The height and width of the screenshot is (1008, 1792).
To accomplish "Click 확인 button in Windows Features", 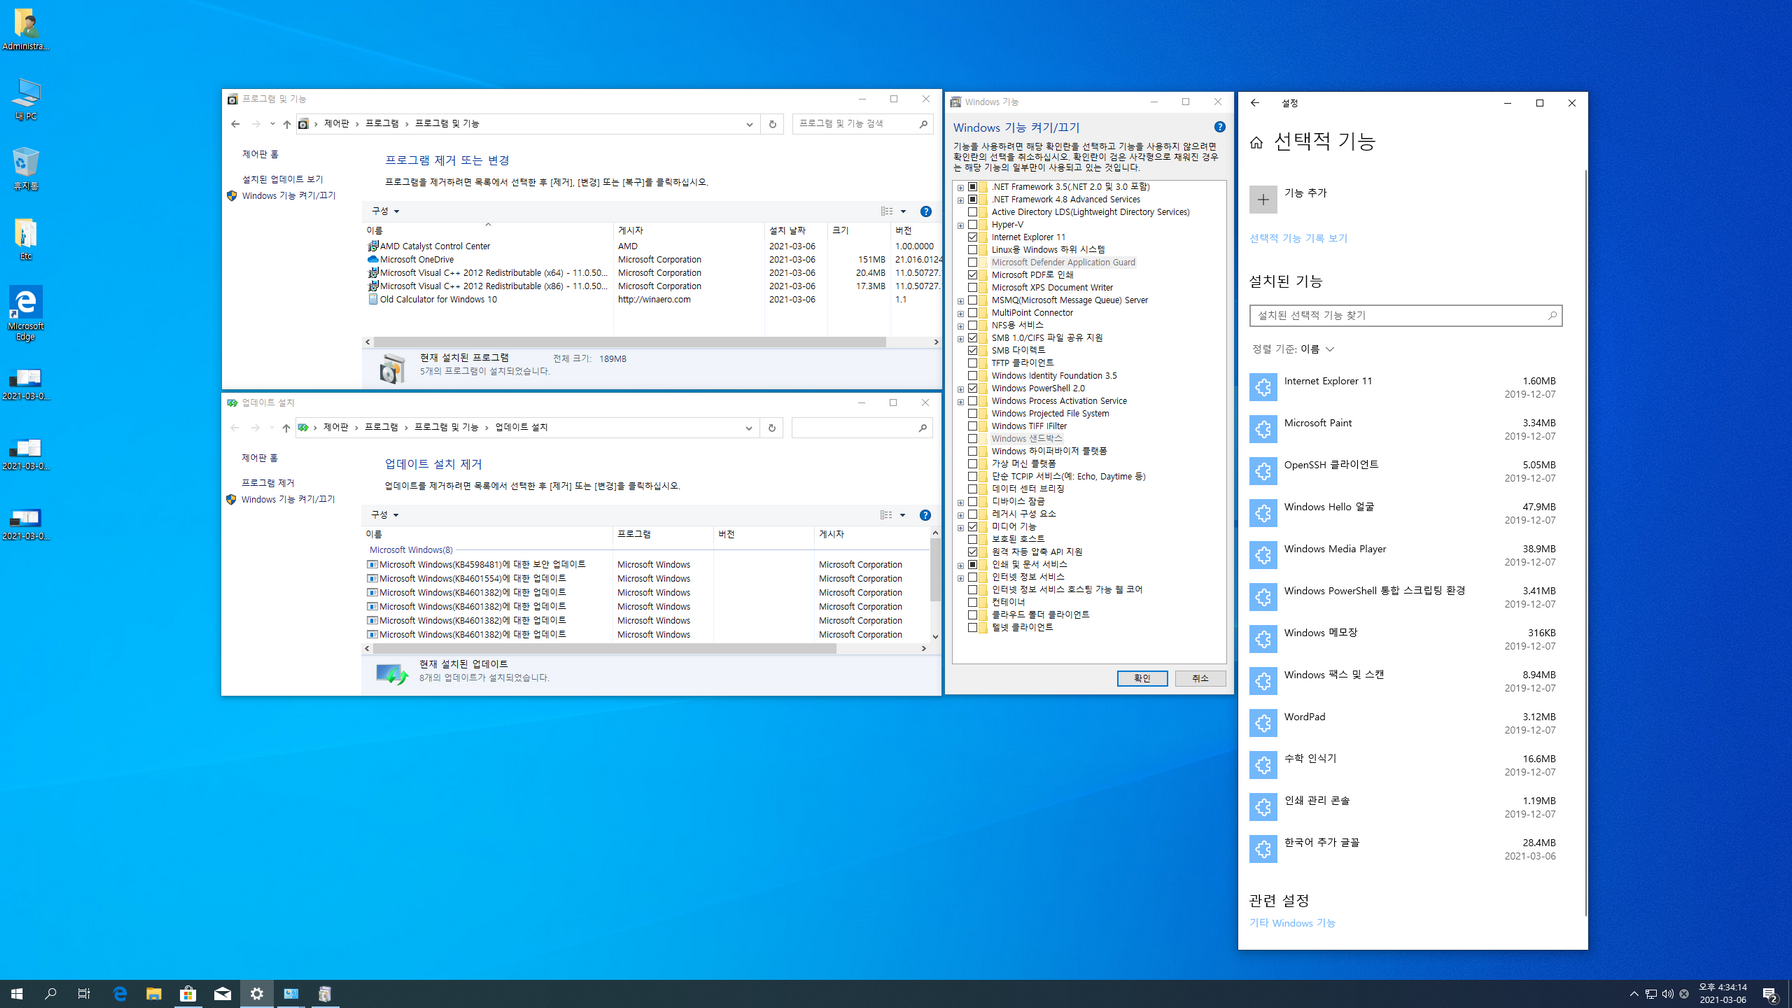I will click(1142, 678).
